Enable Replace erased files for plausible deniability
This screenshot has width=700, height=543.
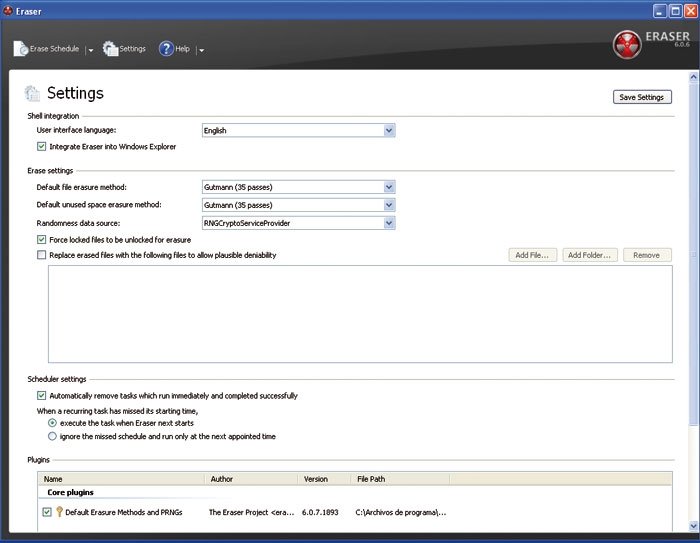pos(42,255)
